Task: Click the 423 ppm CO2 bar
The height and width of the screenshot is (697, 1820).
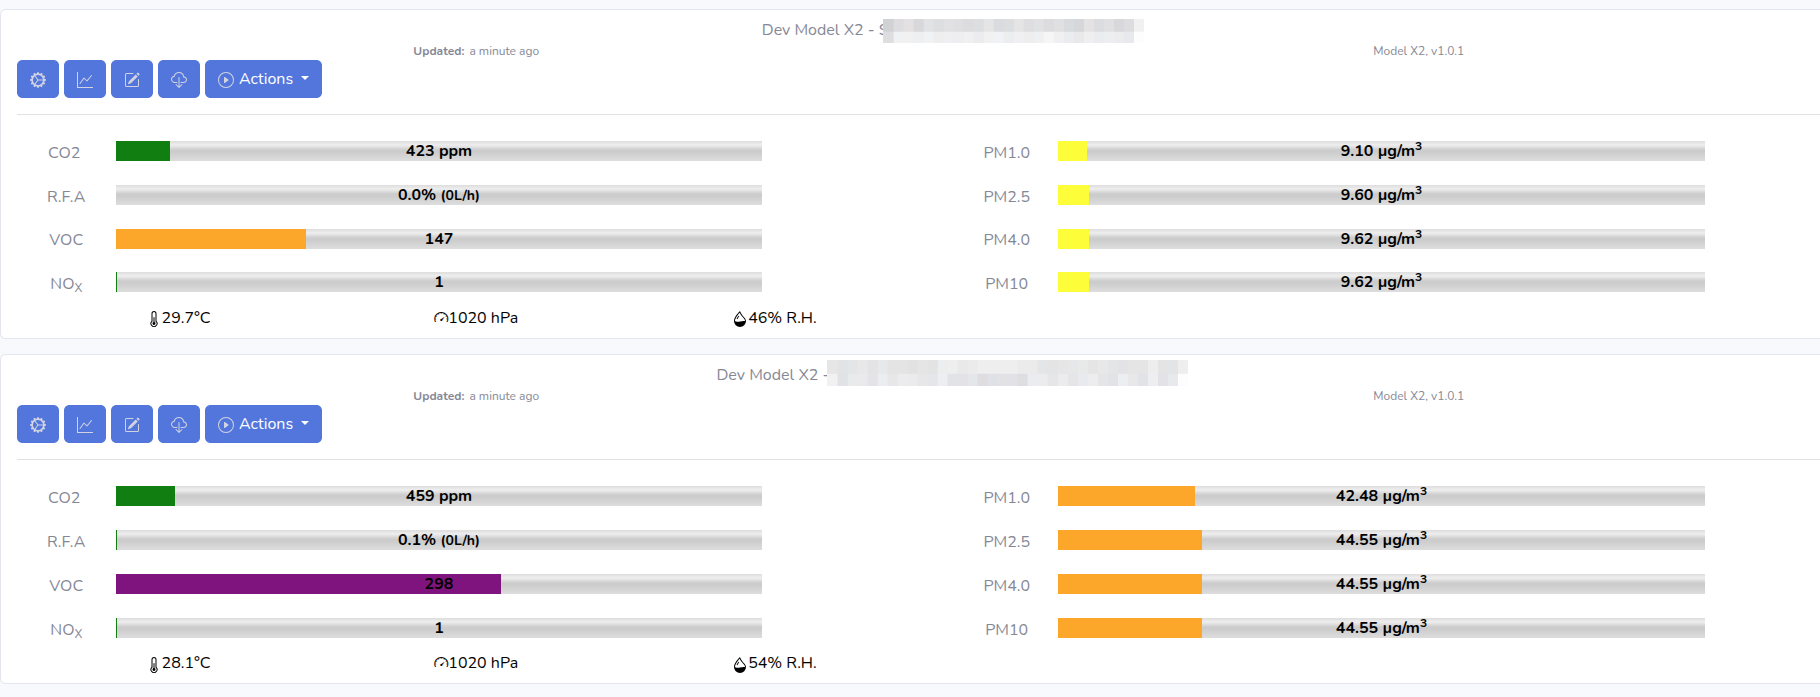Action: point(439,151)
